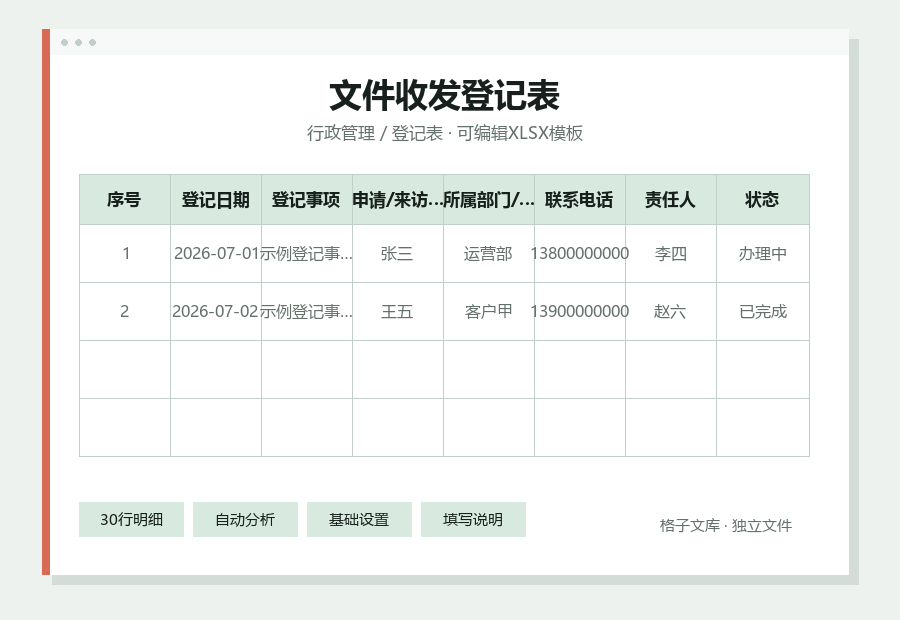This screenshot has width=900, height=620.
Task: Open the 30行明细 tab
Action: click(131, 520)
